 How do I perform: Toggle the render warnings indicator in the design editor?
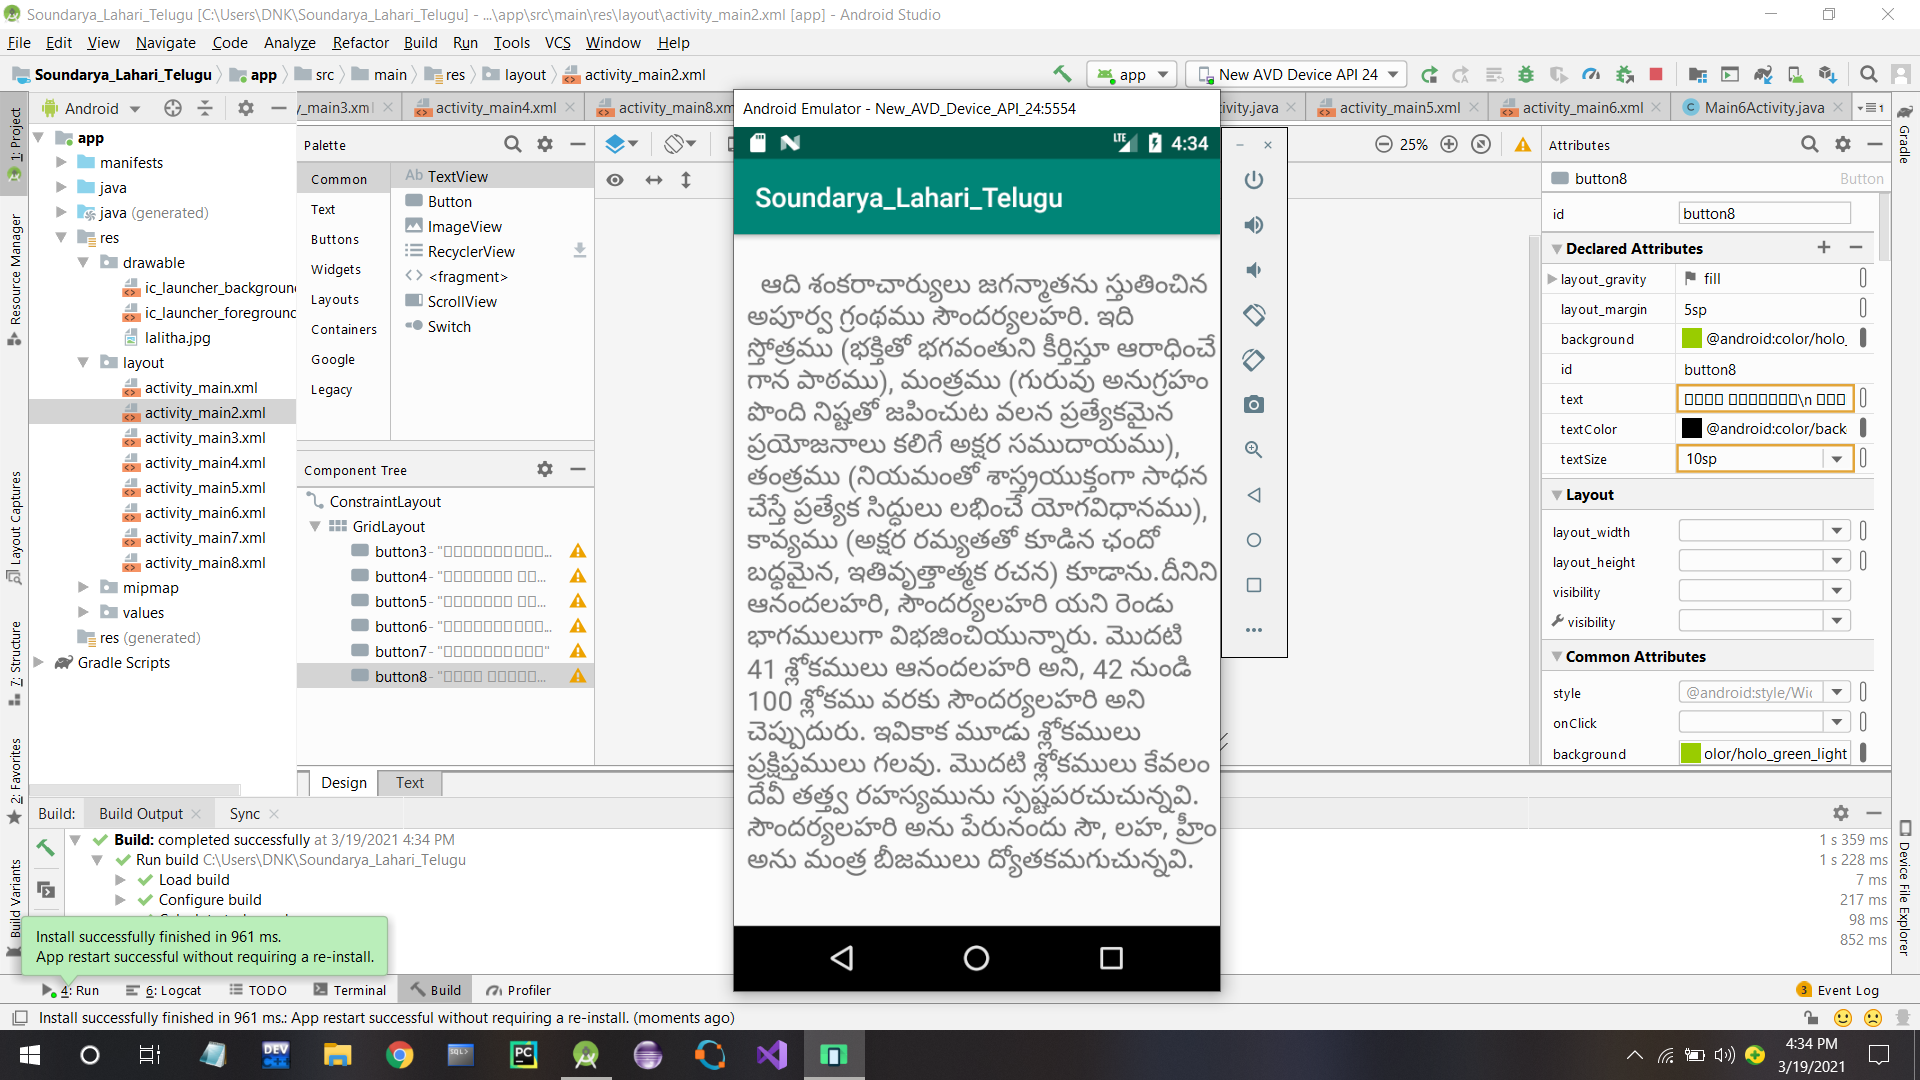click(1523, 144)
